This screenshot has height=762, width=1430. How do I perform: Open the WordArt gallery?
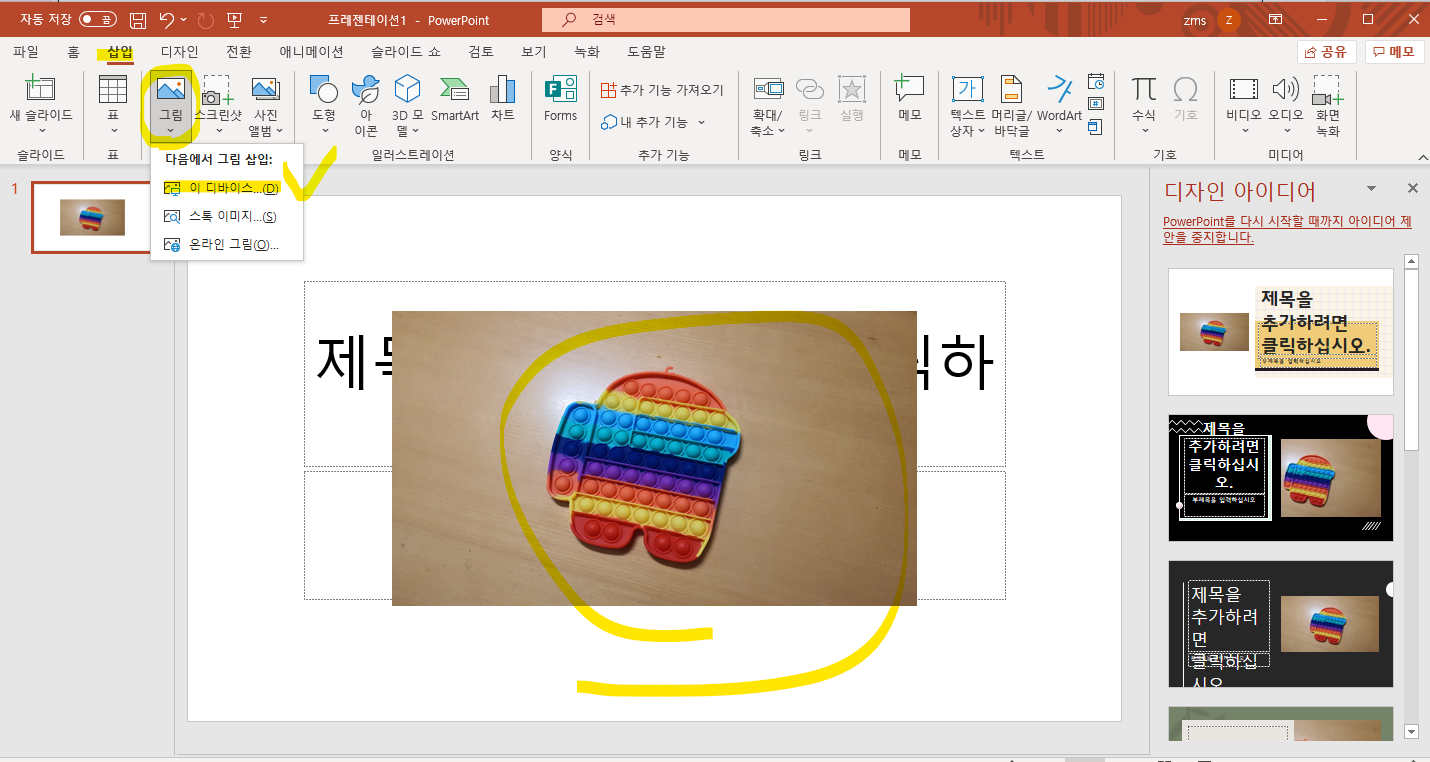point(1060,105)
